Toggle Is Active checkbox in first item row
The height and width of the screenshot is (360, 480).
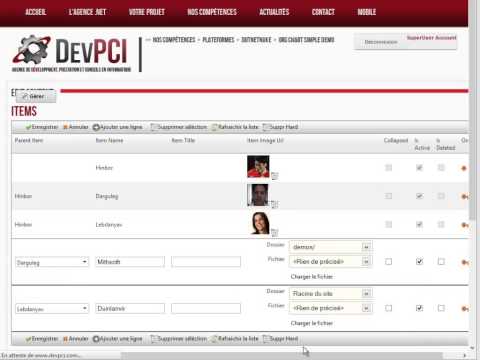pos(419,168)
